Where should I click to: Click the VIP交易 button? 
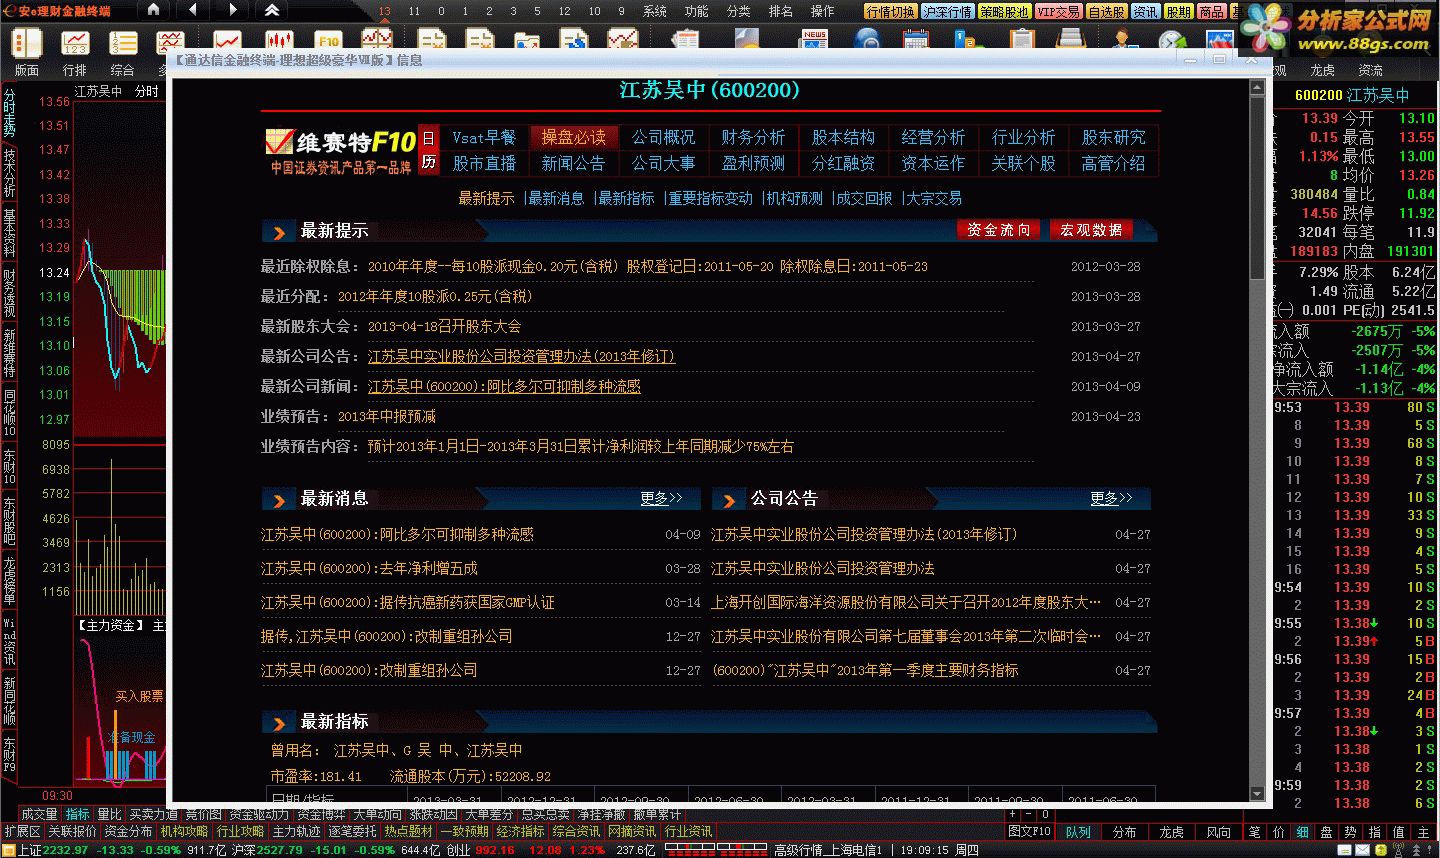coord(1059,12)
